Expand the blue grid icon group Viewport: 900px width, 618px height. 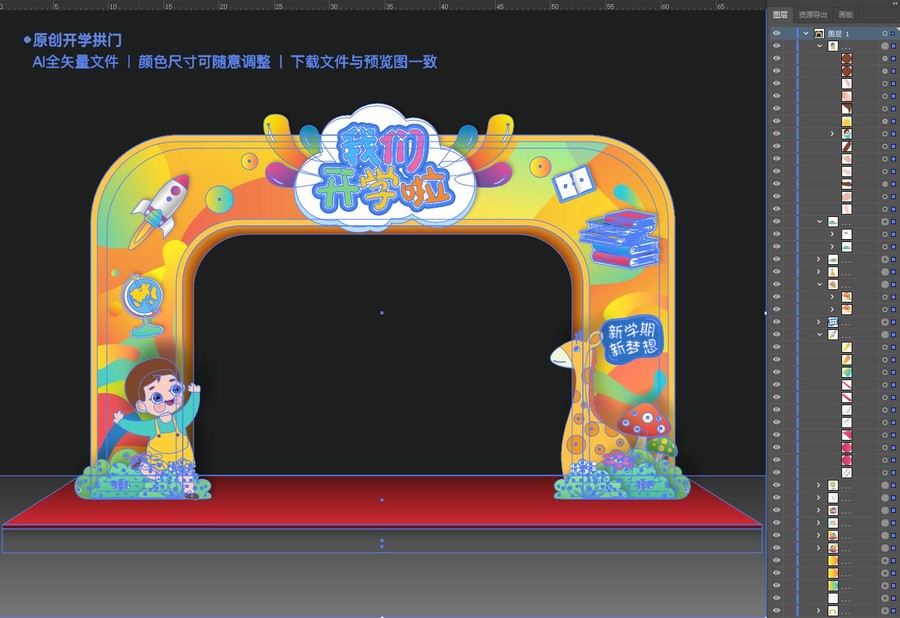tap(820, 322)
